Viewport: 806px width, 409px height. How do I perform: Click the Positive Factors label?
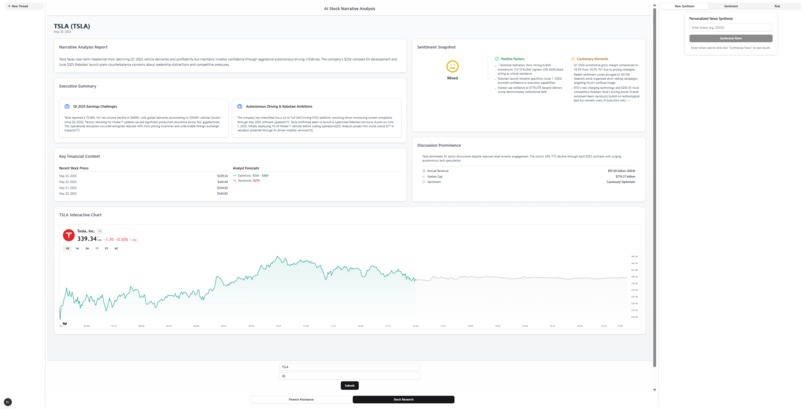pyautogui.click(x=512, y=59)
